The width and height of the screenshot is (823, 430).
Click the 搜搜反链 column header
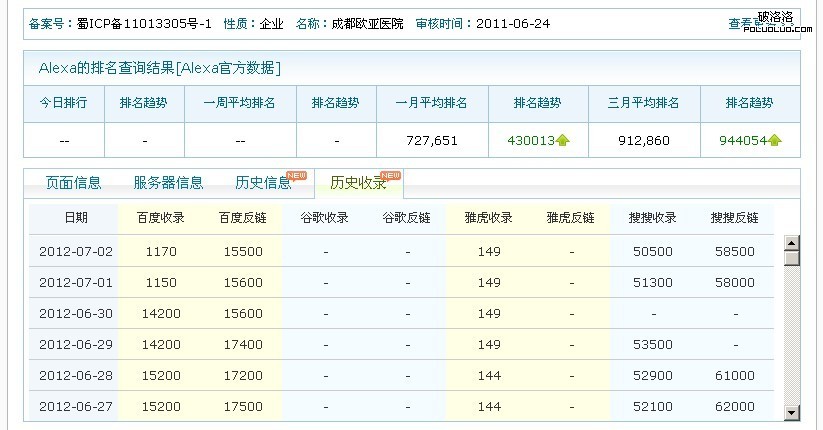tap(734, 218)
